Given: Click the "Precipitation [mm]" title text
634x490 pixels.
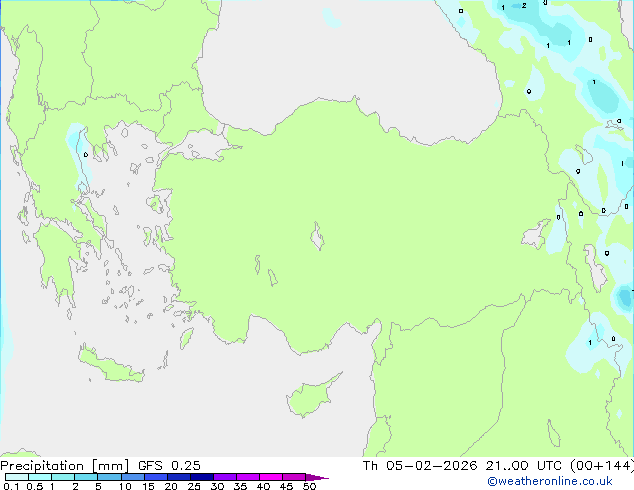Looking at the screenshot, I should click(x=65, y=466).
